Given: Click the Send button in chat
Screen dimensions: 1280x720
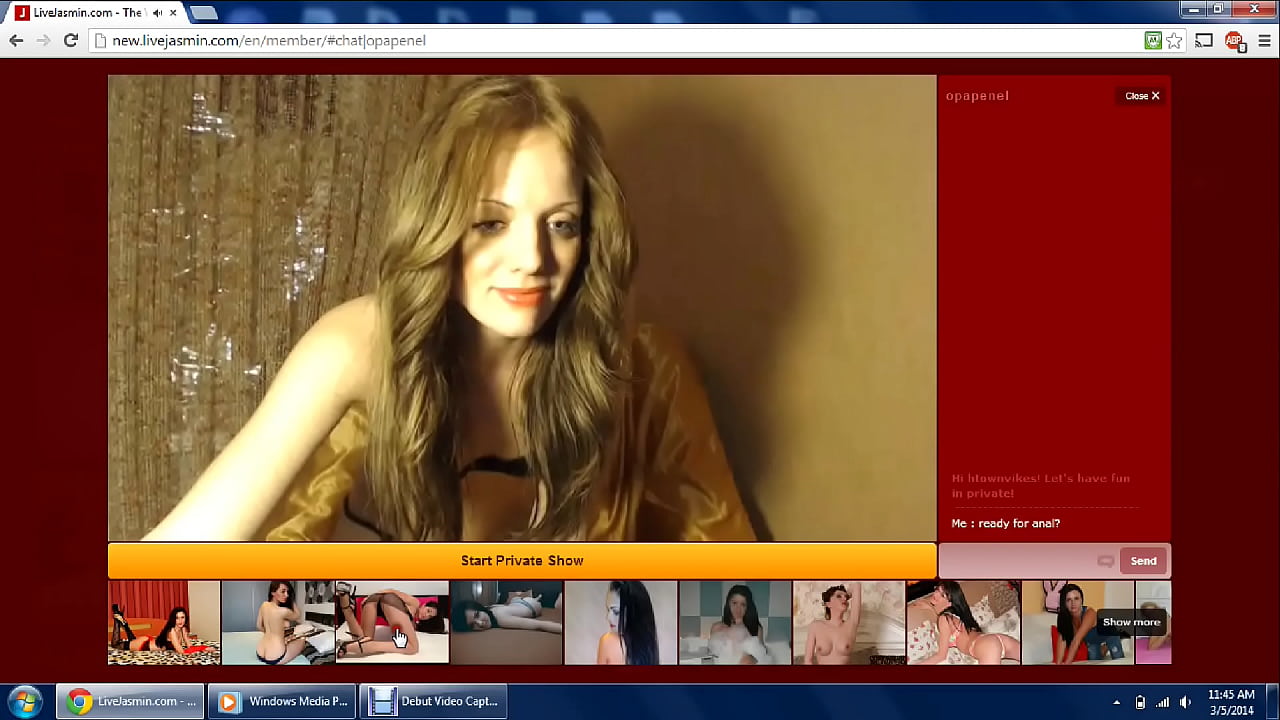Looking at the screenshot, I should coord(1143,561).
